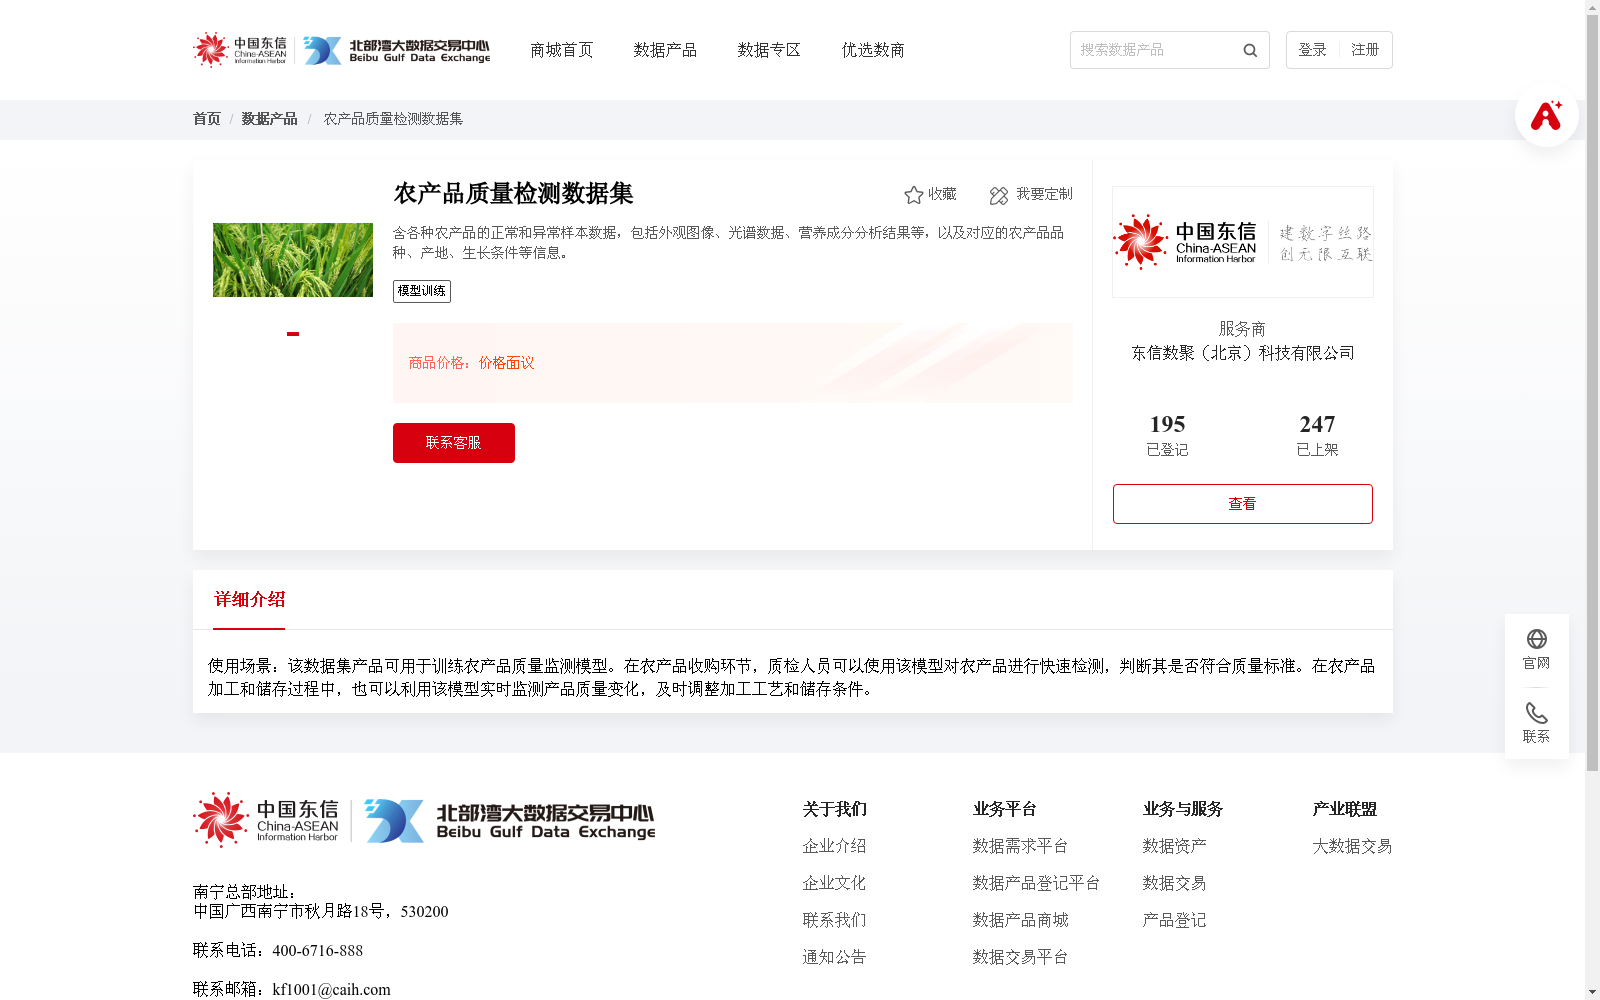The width and height of the screenshot is (1600, 1000).
Task: Click the 业务与服务 footer heading
Action: click(1183, 809)
